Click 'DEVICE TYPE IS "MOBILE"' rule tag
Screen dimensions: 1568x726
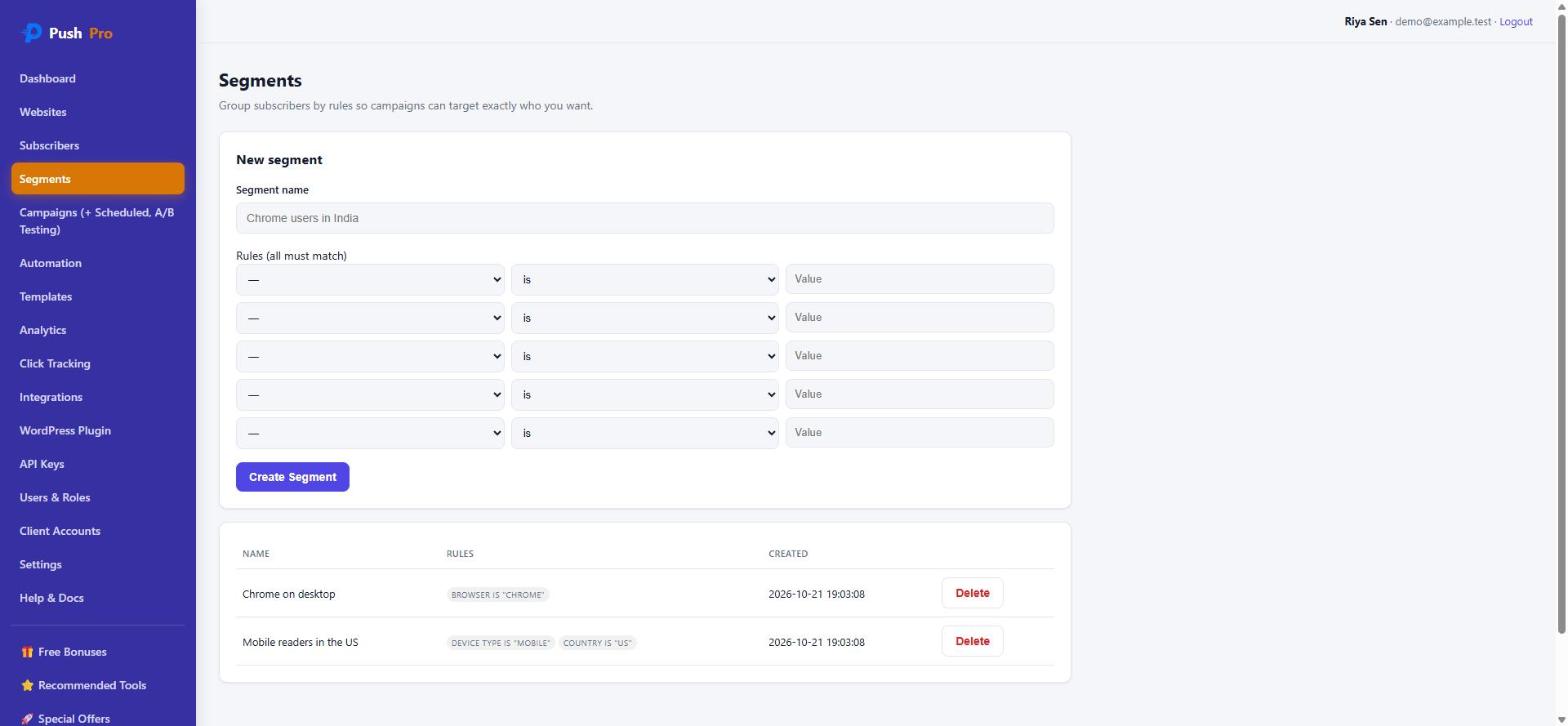point(500,642)
